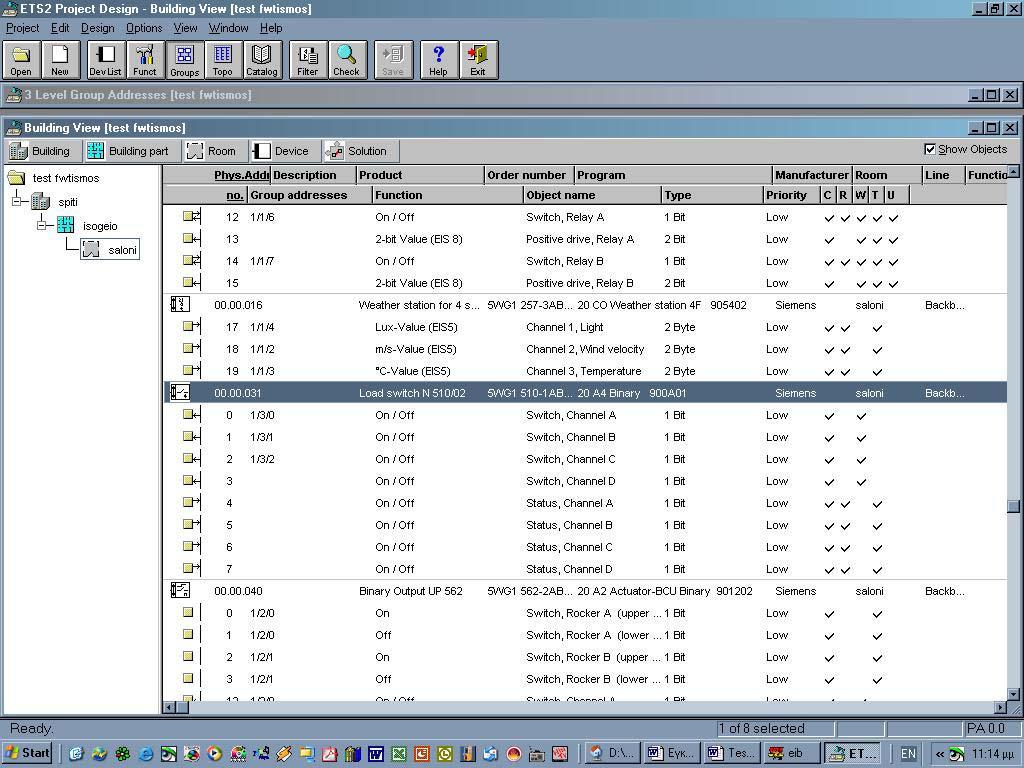The height and width of the screenshot is (768, 1024).
Task: Open a project with the Open toolbar button
Action: tap(21, 60)
